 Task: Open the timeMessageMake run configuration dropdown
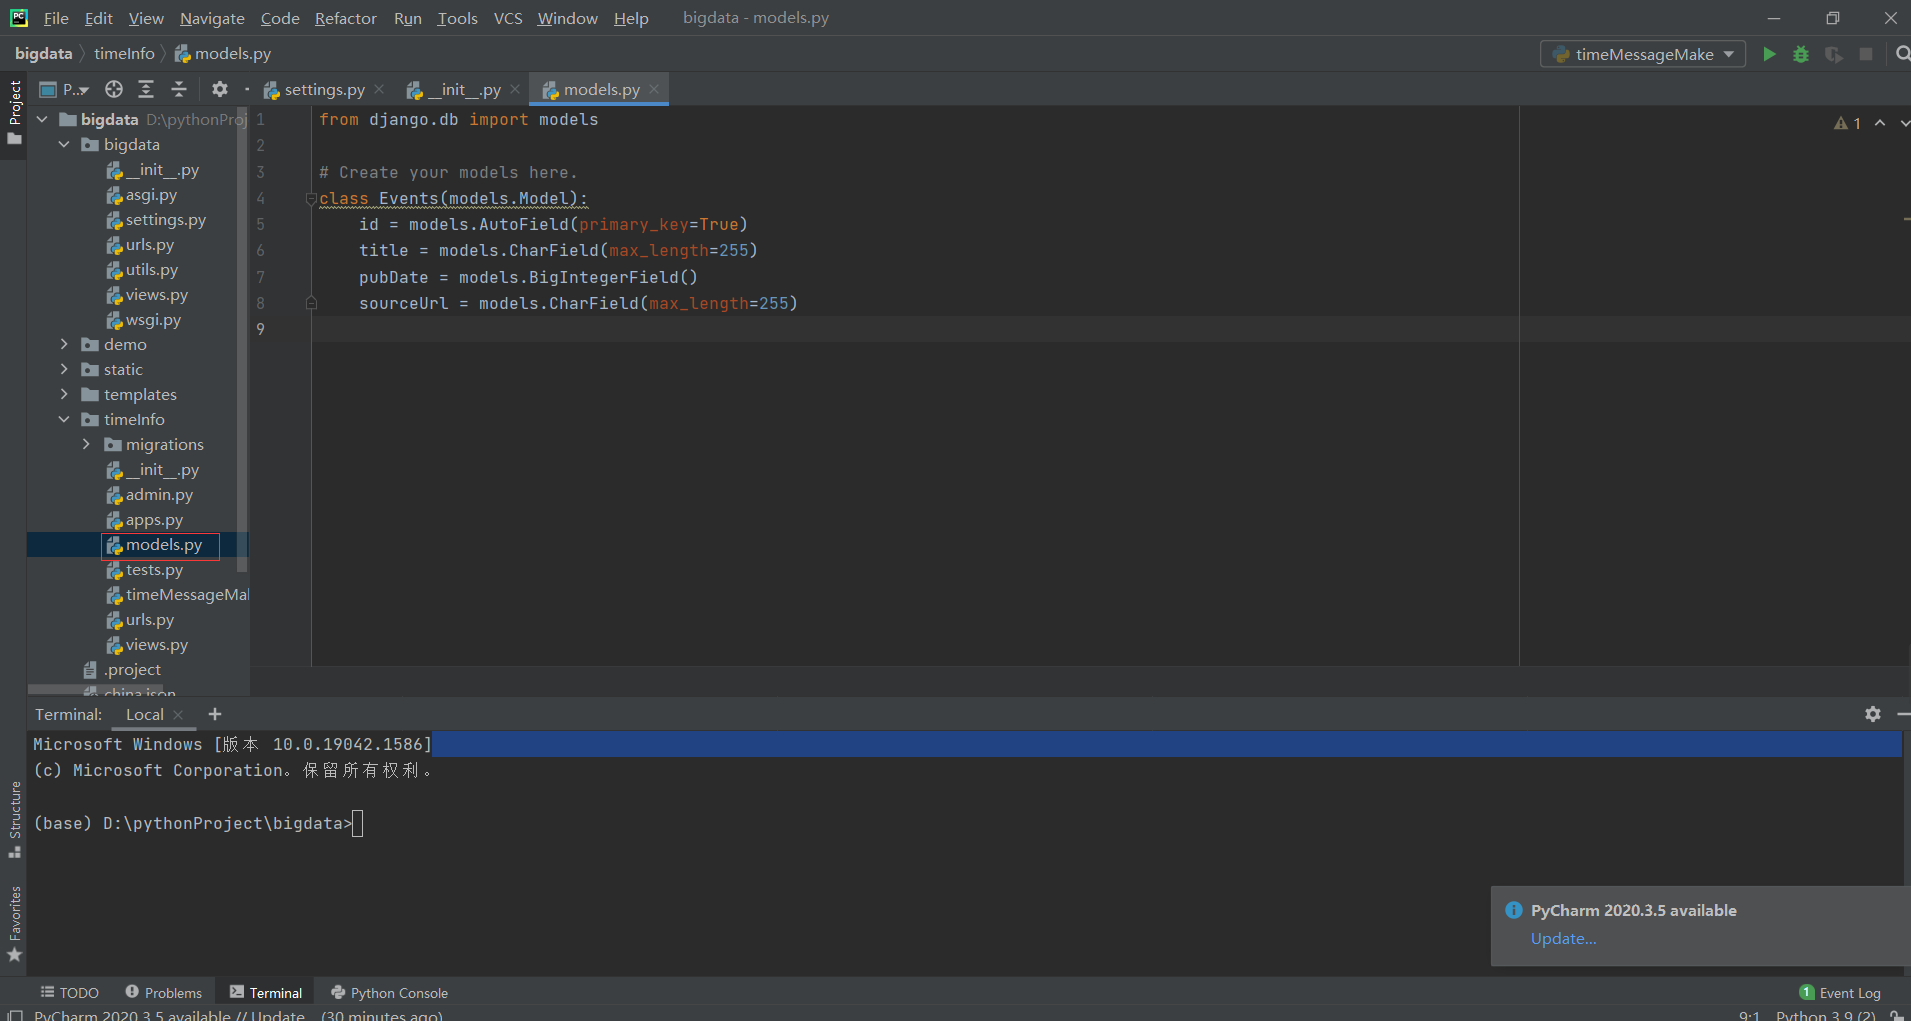(x=1642, y=54)
